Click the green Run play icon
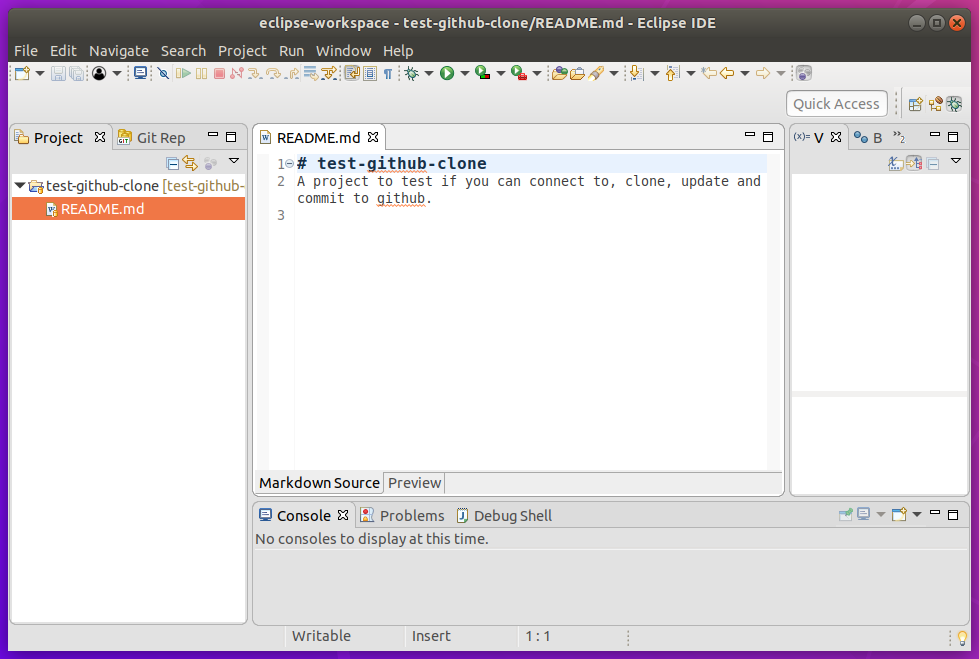 tap(447, 73)
